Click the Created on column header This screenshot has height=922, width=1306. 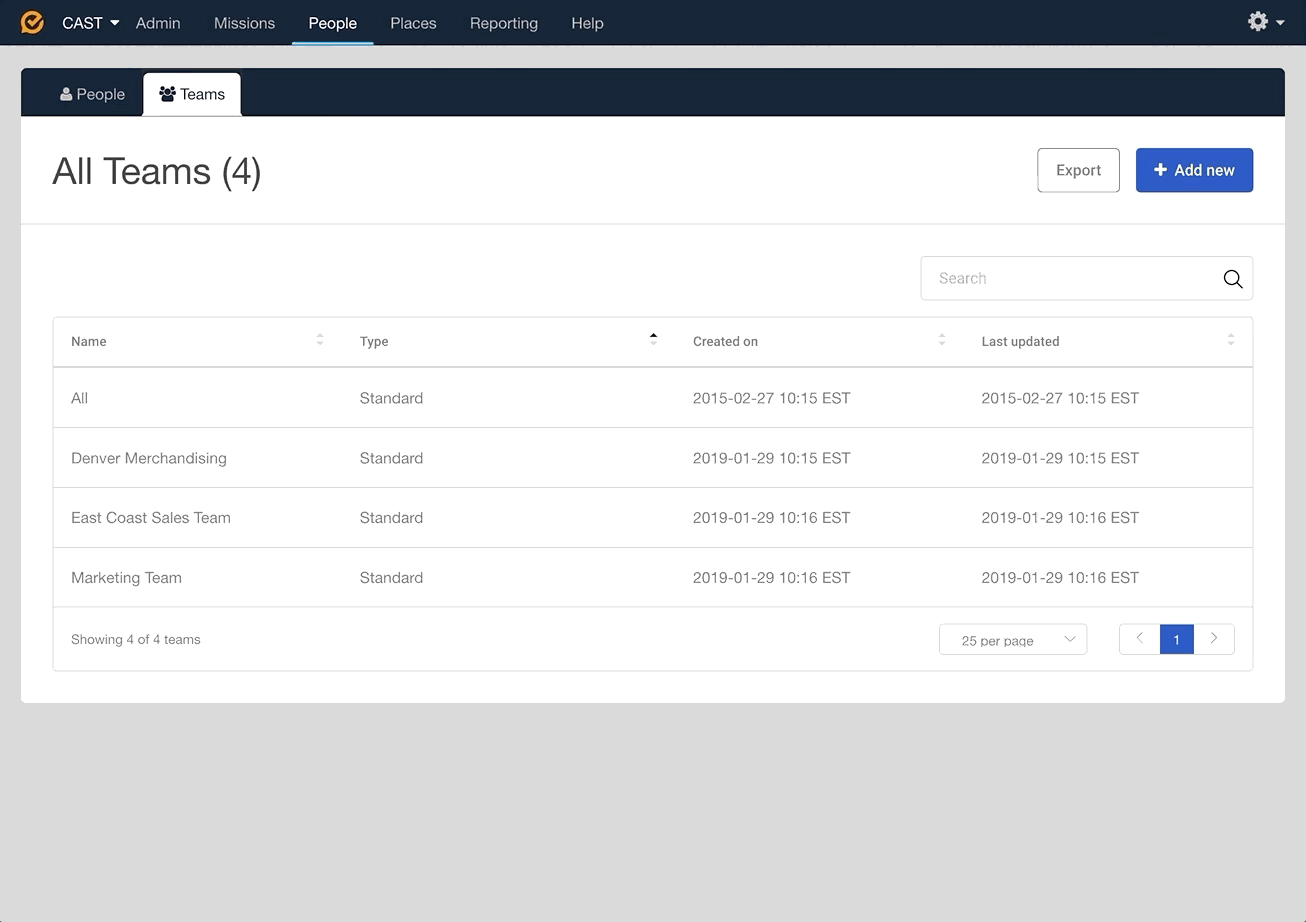(725, 341)
